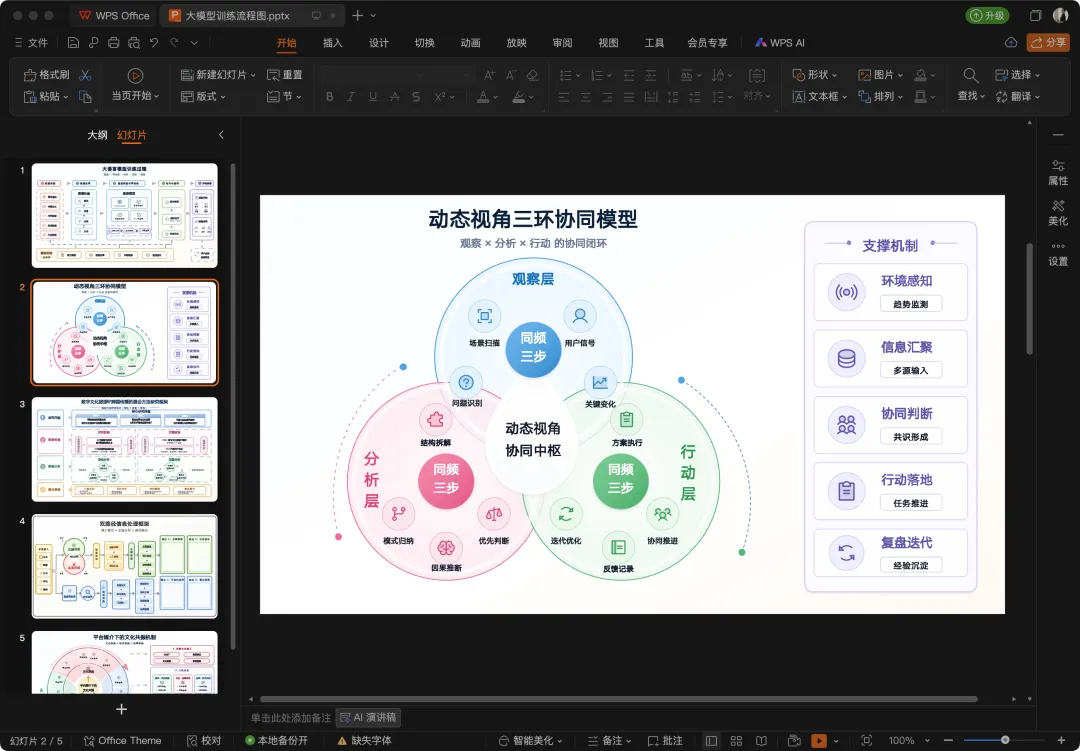Click the 缺失字体 warning indicator
Image resolution: width=1080 pixels, height=751 pixels.
coord(364,741)
